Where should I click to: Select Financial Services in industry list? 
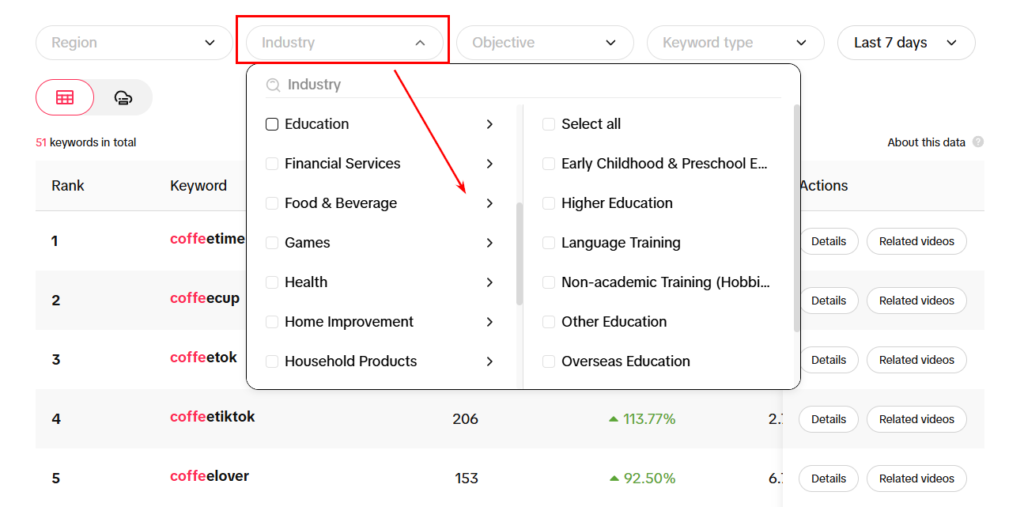[x=342, y=164]
